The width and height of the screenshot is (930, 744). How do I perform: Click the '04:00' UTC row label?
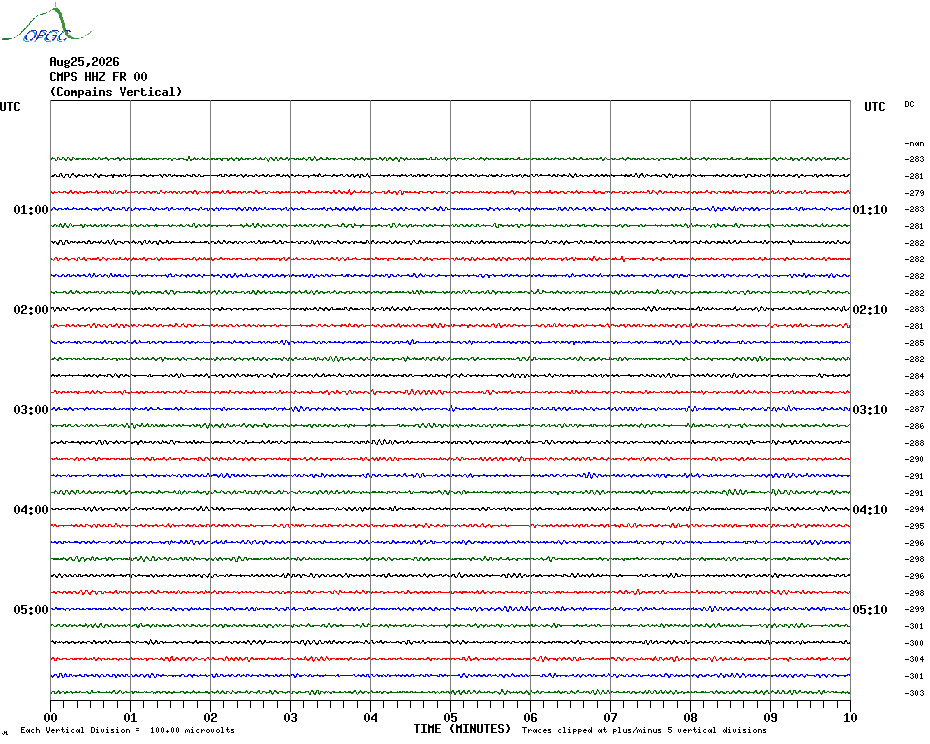(x=31, y=510)
